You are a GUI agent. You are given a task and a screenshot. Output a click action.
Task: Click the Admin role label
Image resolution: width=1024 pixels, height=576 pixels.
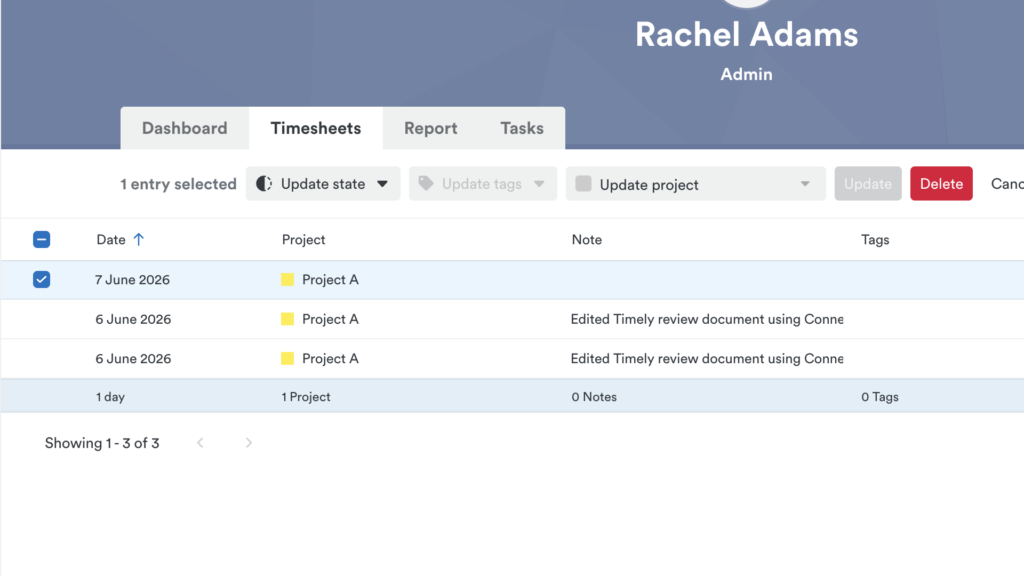coord(746,74)
